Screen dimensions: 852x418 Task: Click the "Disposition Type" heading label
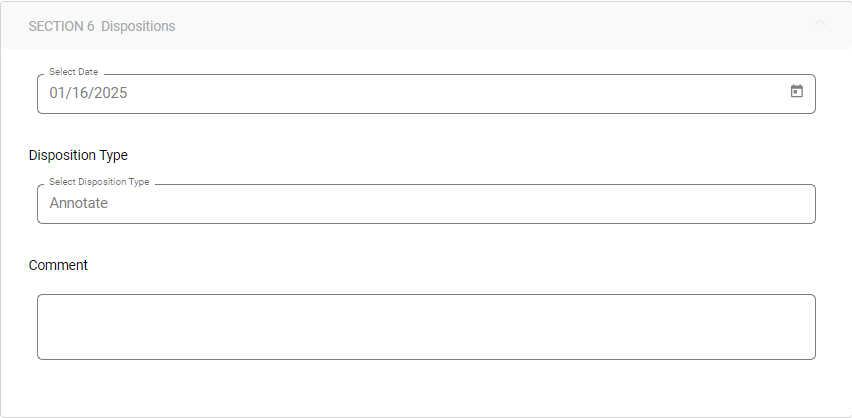pos(78,155)
